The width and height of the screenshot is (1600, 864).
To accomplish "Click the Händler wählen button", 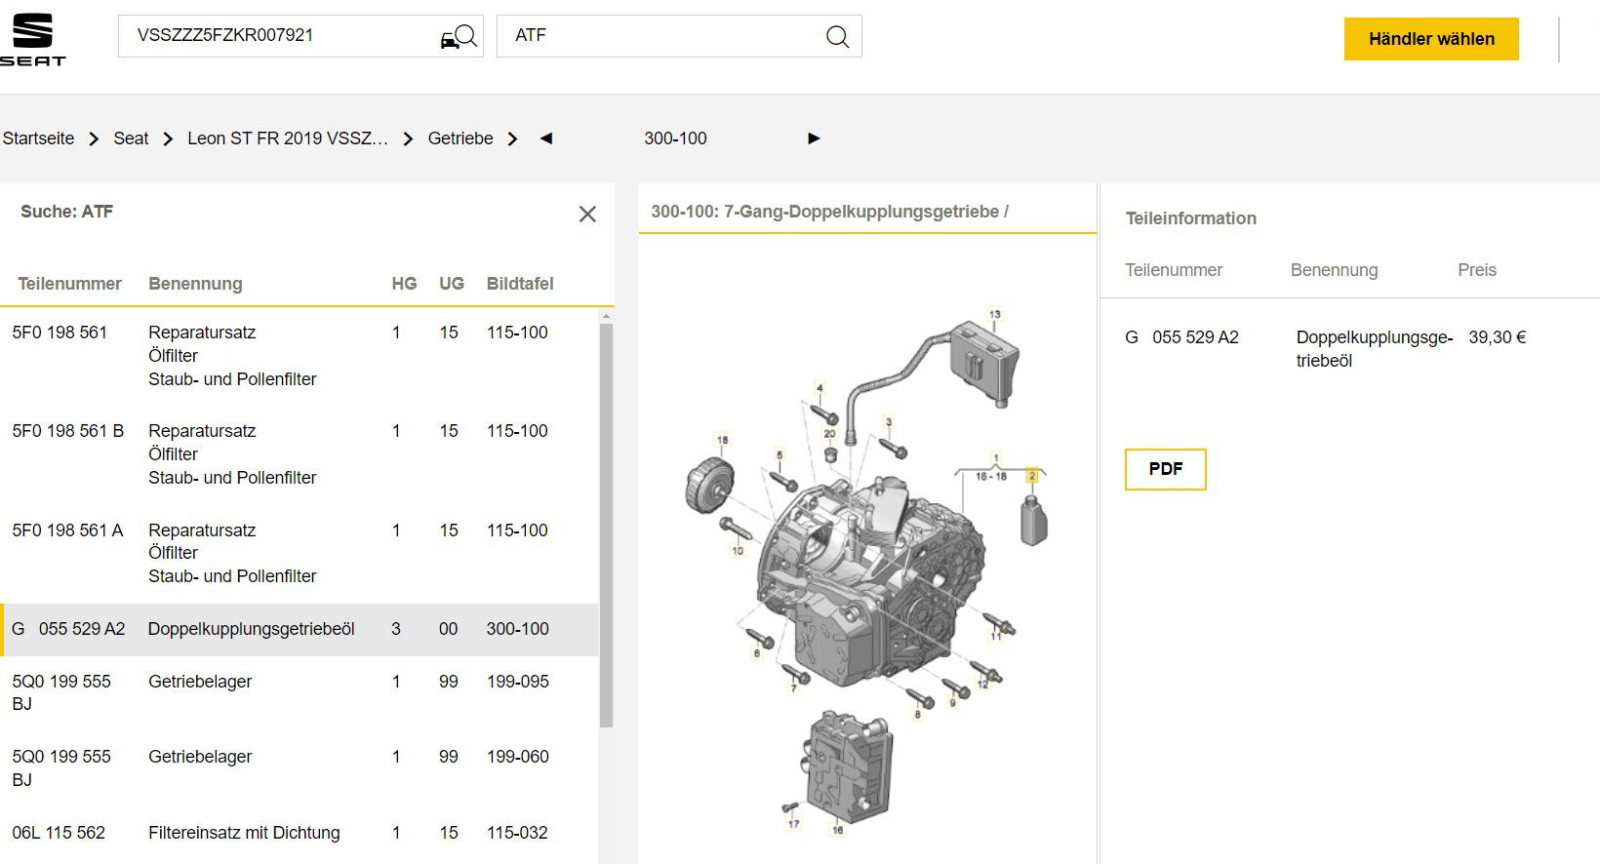I will (x=1430, y=39).
